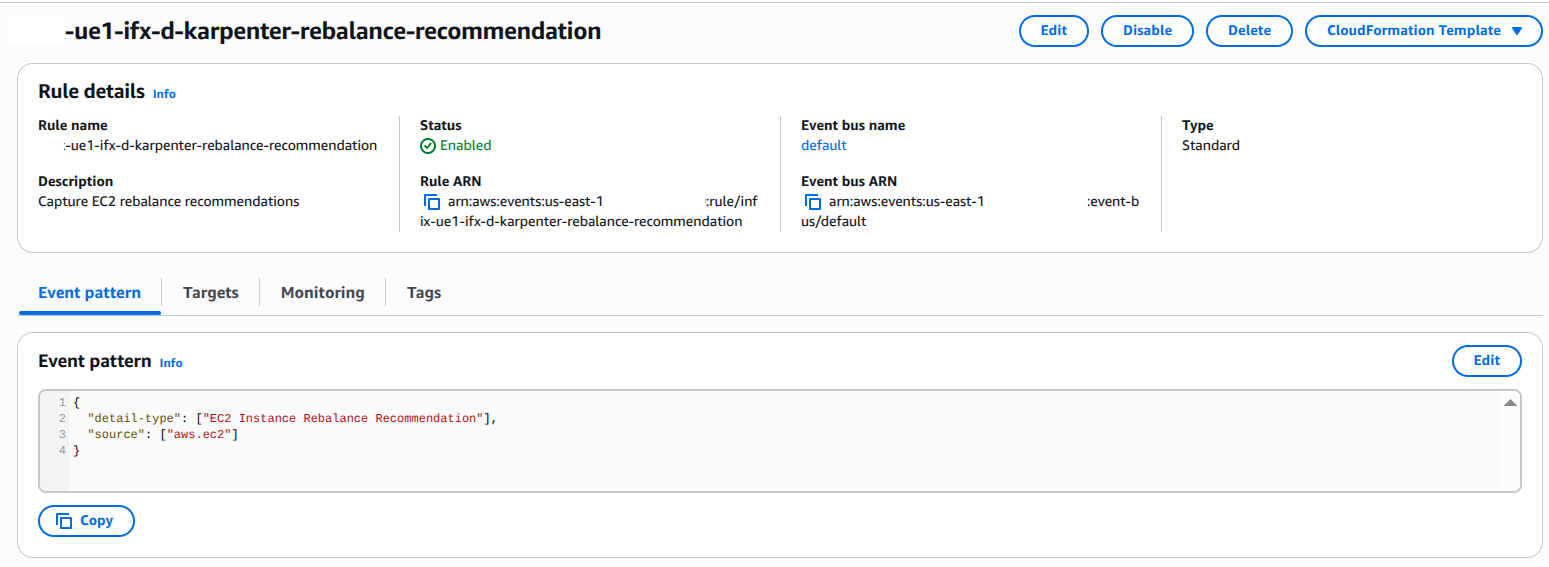The height and width of the screenshot is (567, 1549).
Task: Edit the event pattern JSON
Action: (1486, 361)
